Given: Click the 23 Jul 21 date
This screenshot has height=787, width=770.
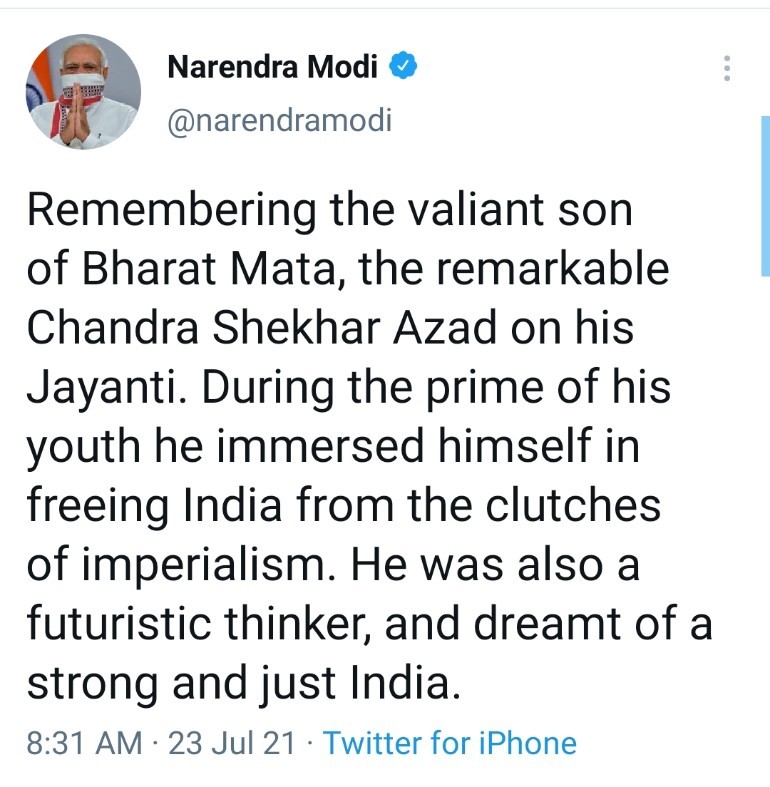Looking at the screenshot, I should tap(234, 743).
